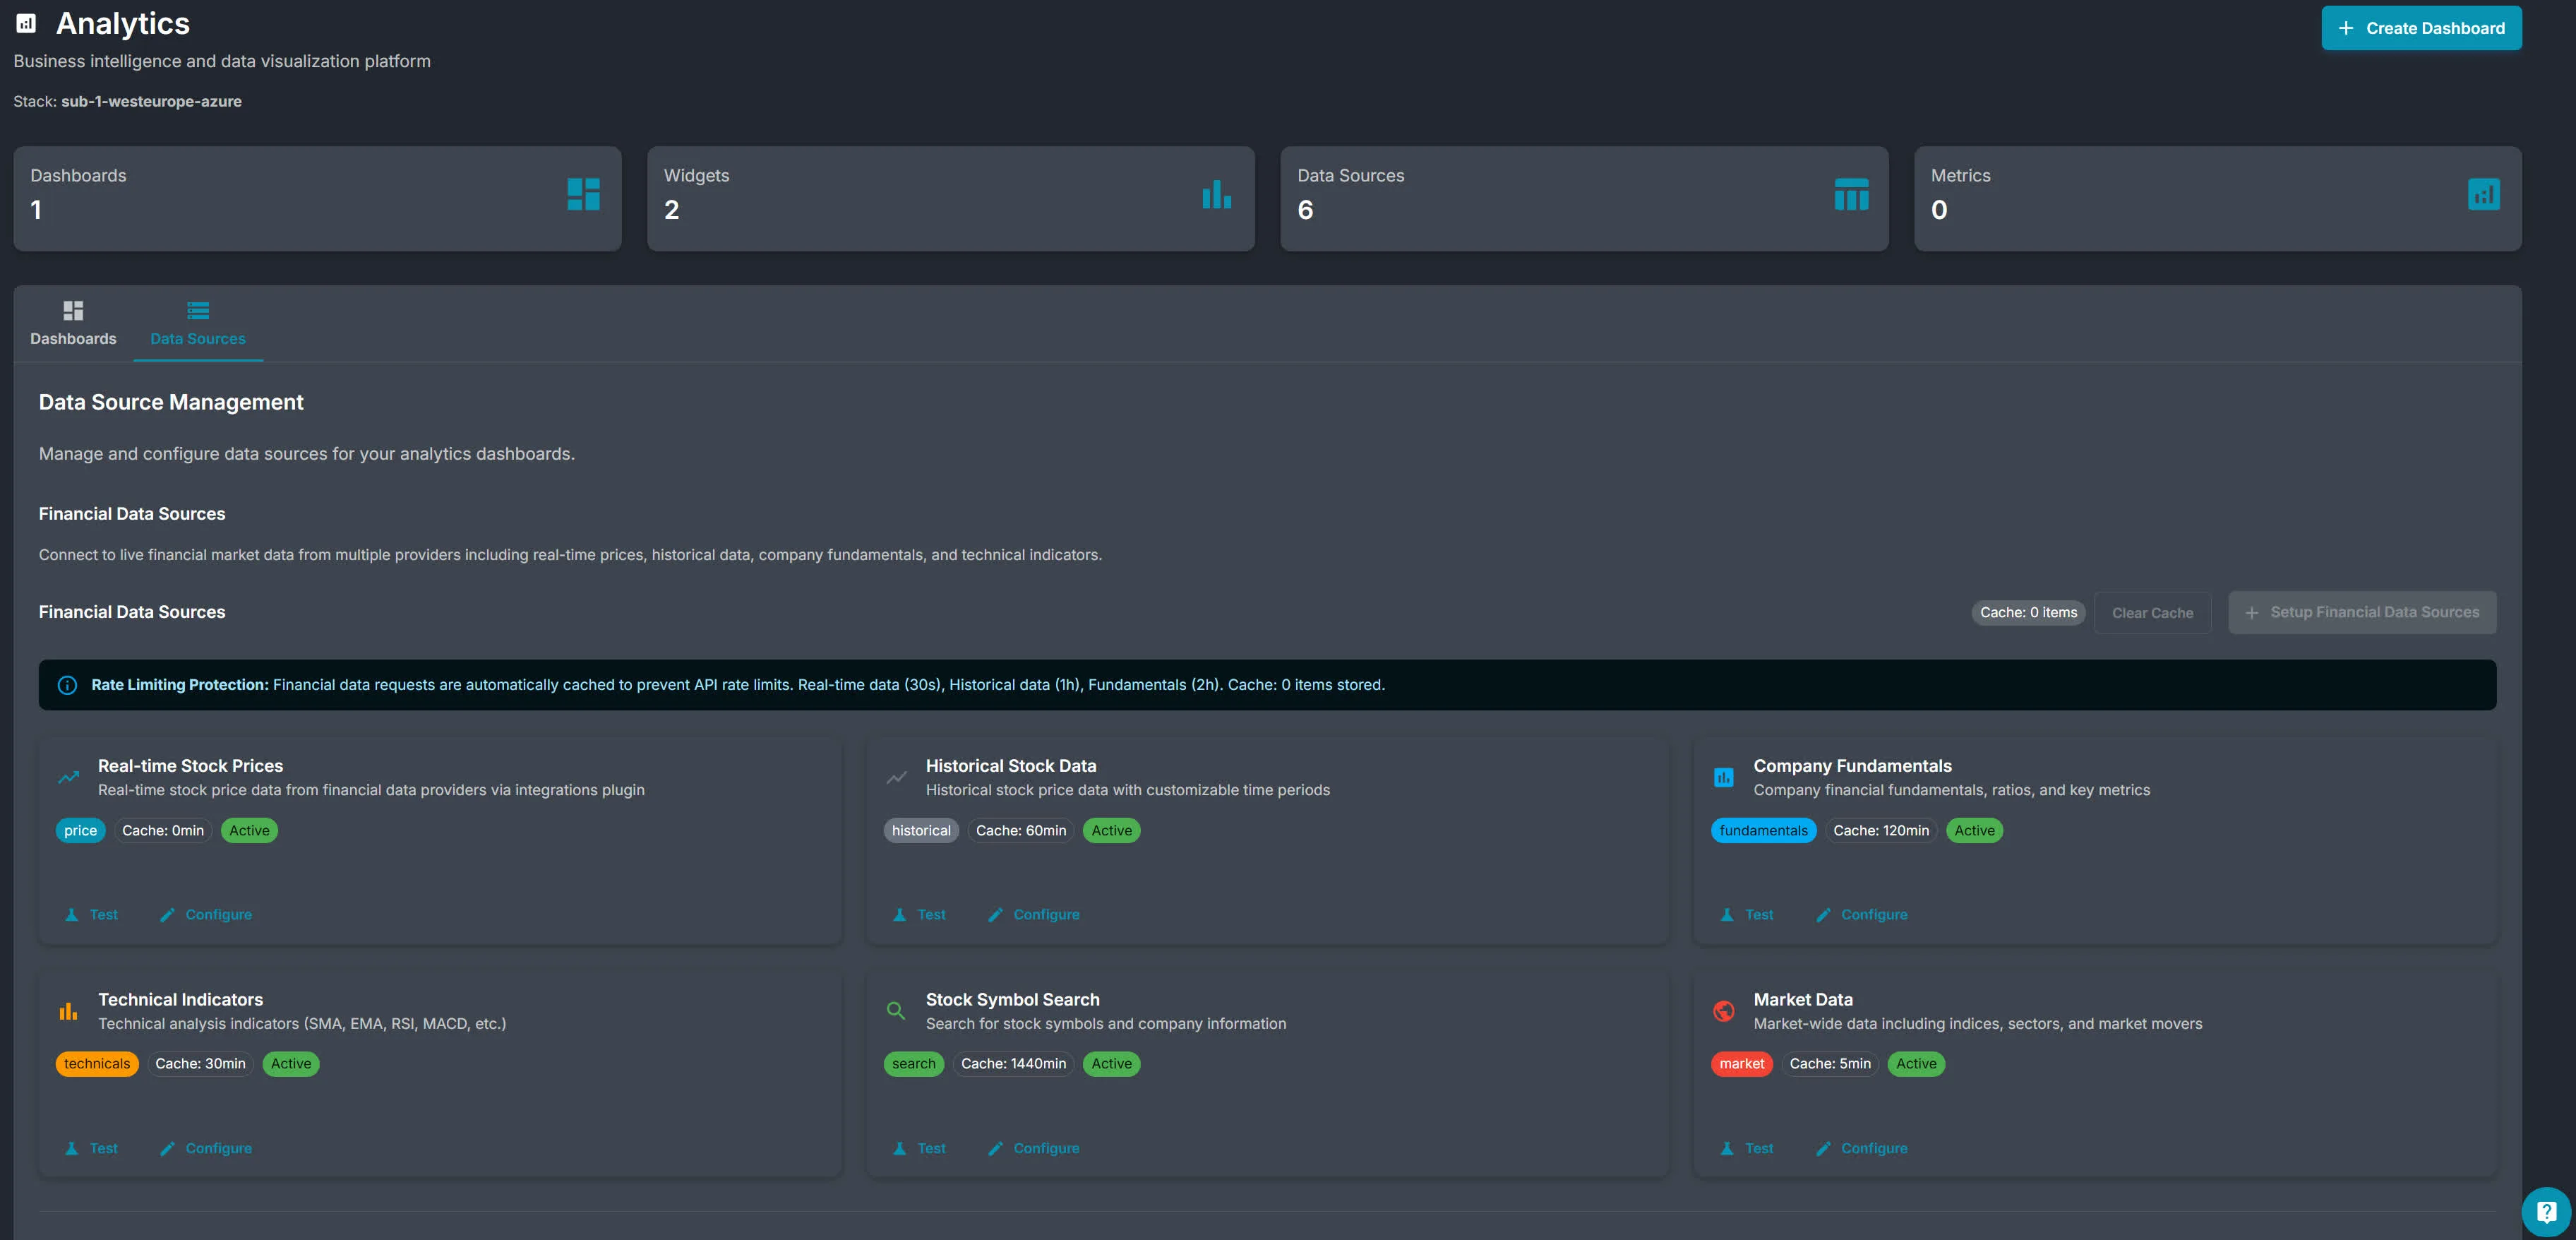Click the 'Cache: 0 items' chip
The width and height of the screenshot is (2576, 1240).
(2028, 613)
